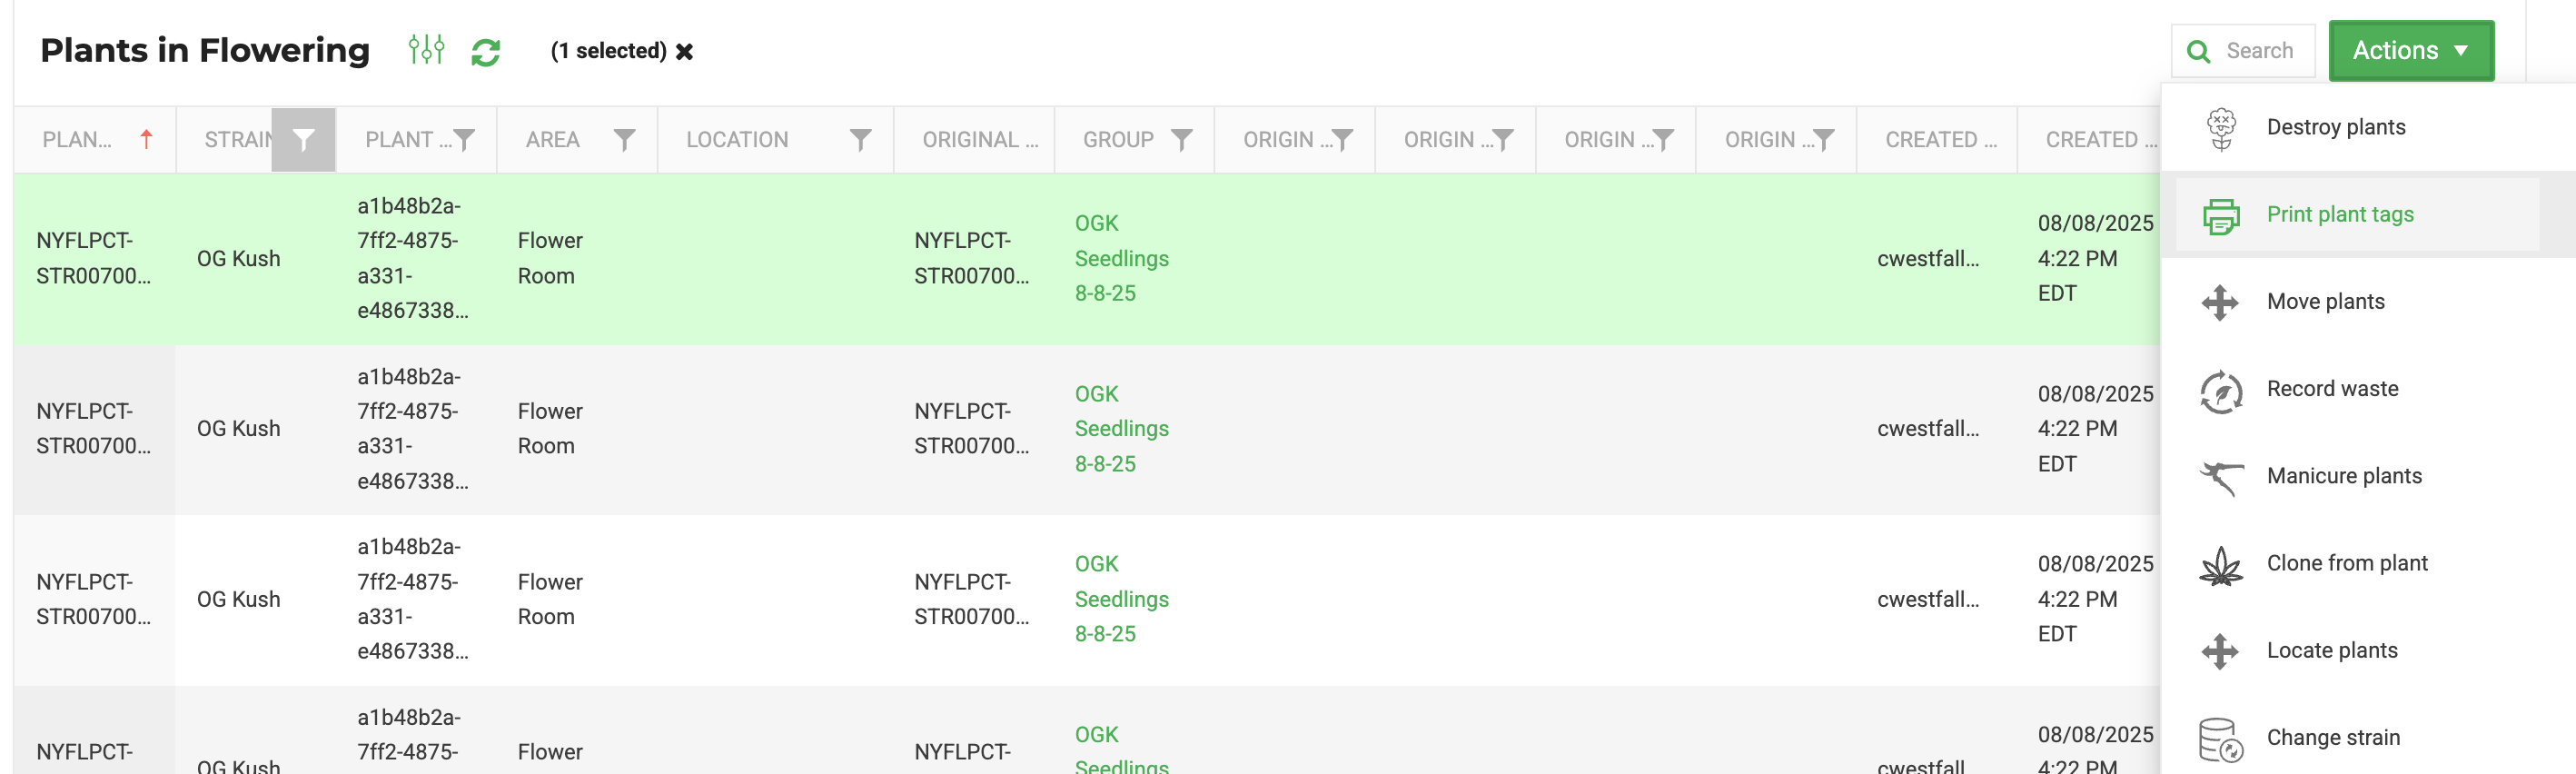Open the LOCATION column filter icon
Image resolution: width=2576 pixels, height=774 pixels.
pyautogui.click(x=860, y=140)
